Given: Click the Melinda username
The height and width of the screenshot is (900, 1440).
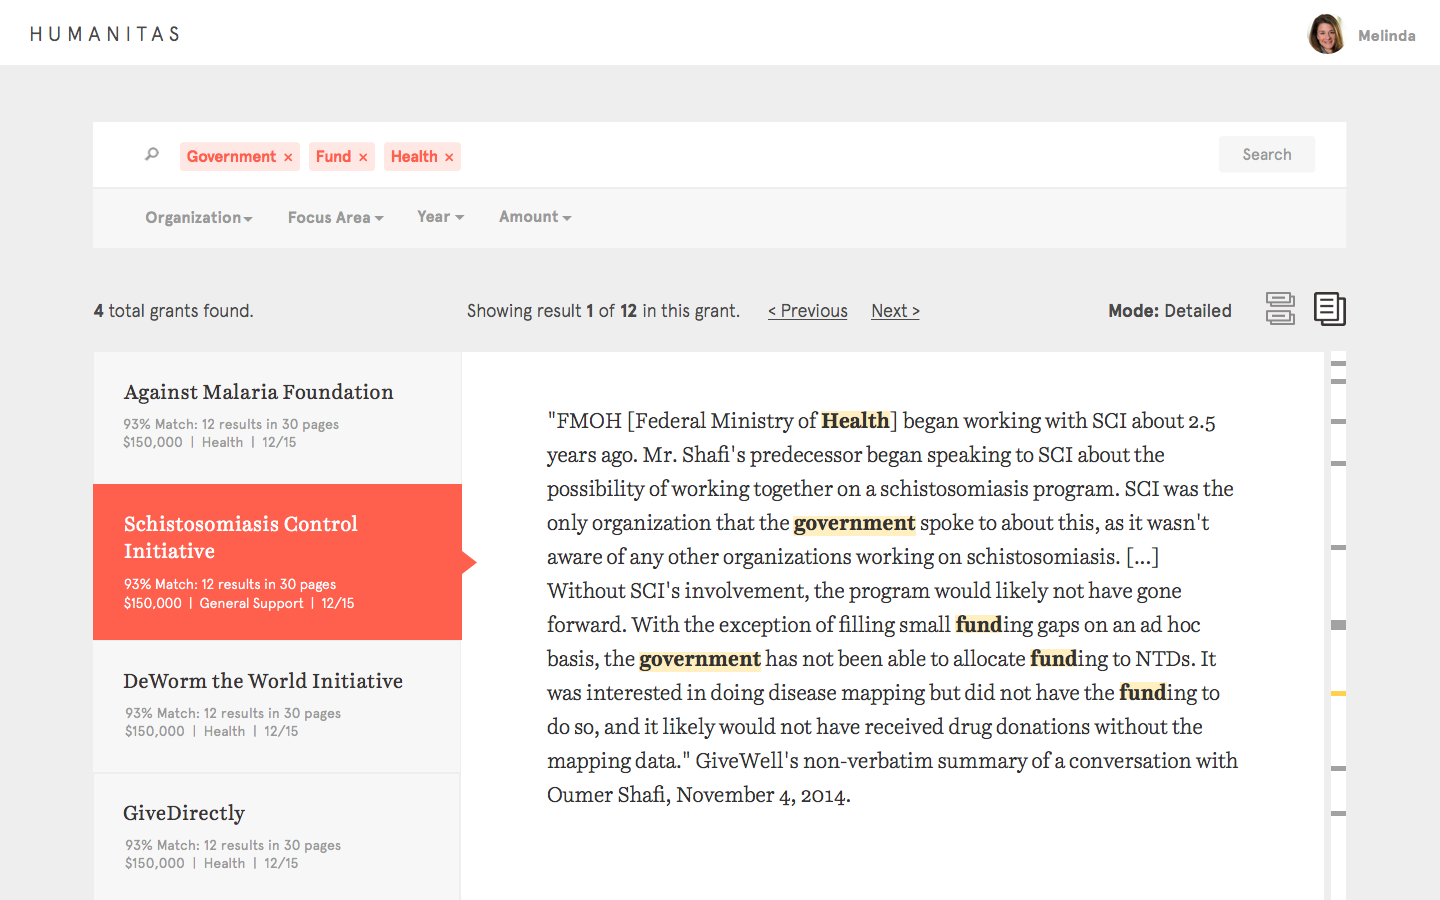Looking at the screenshot, I should [1387, 36].
